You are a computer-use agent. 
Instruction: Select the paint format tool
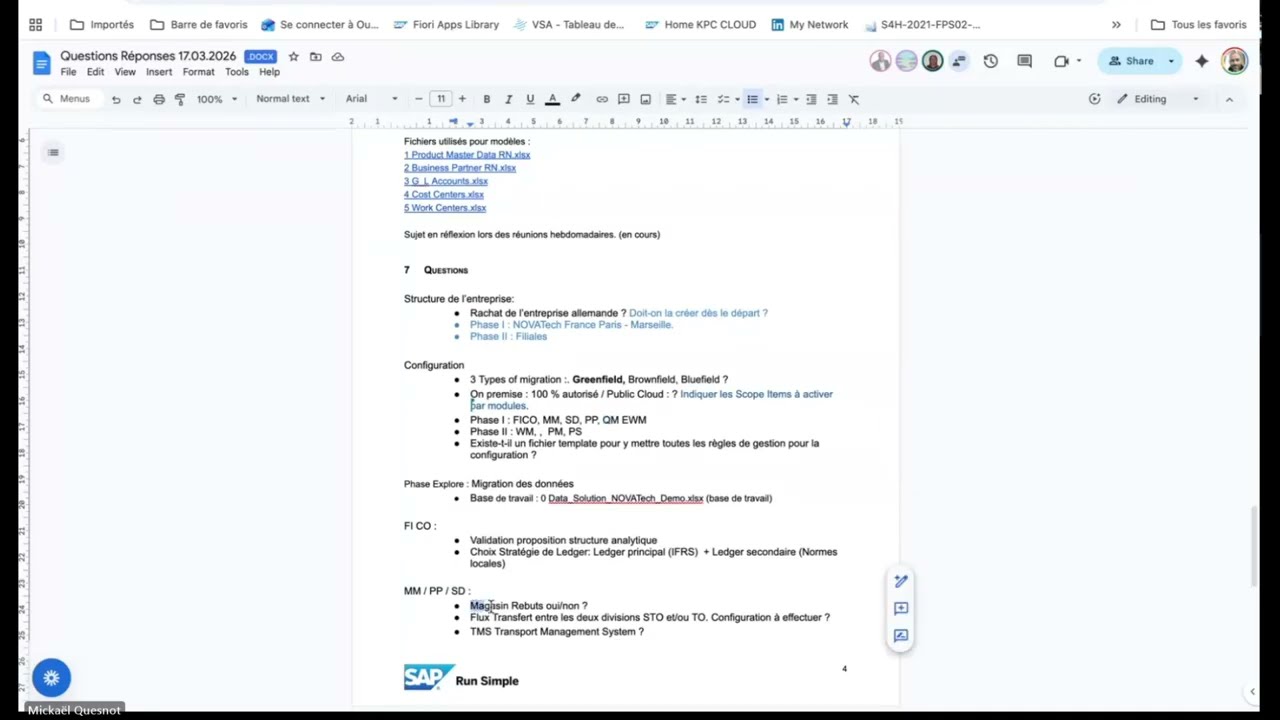(x=180, y=99)
